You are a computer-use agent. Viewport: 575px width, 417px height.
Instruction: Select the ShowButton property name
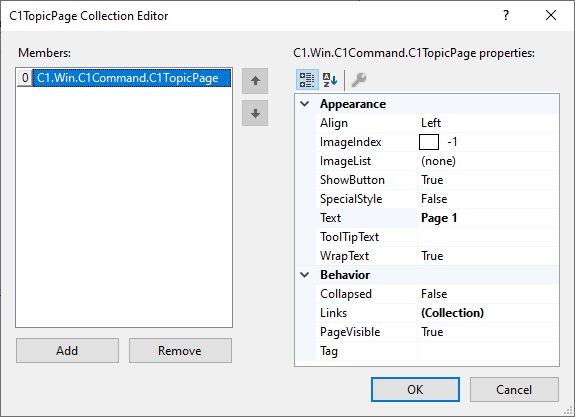point(352,180)
